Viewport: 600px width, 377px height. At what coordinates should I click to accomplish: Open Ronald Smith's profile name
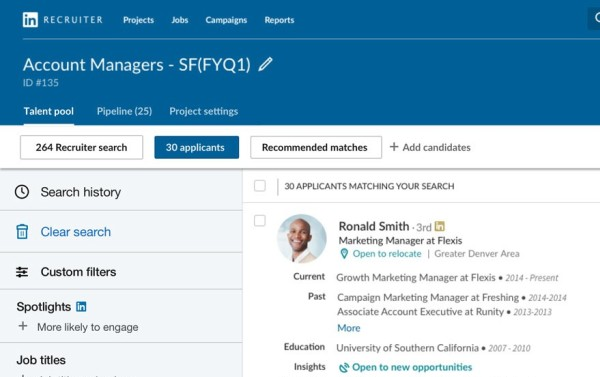tap(374, 226)
